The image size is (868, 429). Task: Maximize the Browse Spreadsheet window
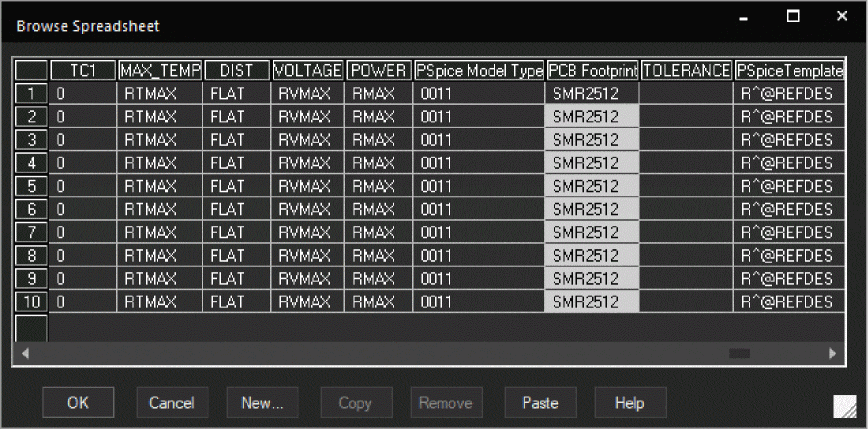pos(793,17)
